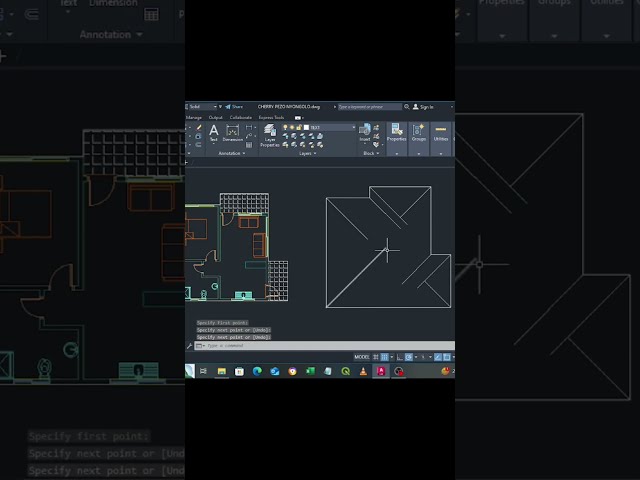Click the Create Block icon

pos(376,128)
